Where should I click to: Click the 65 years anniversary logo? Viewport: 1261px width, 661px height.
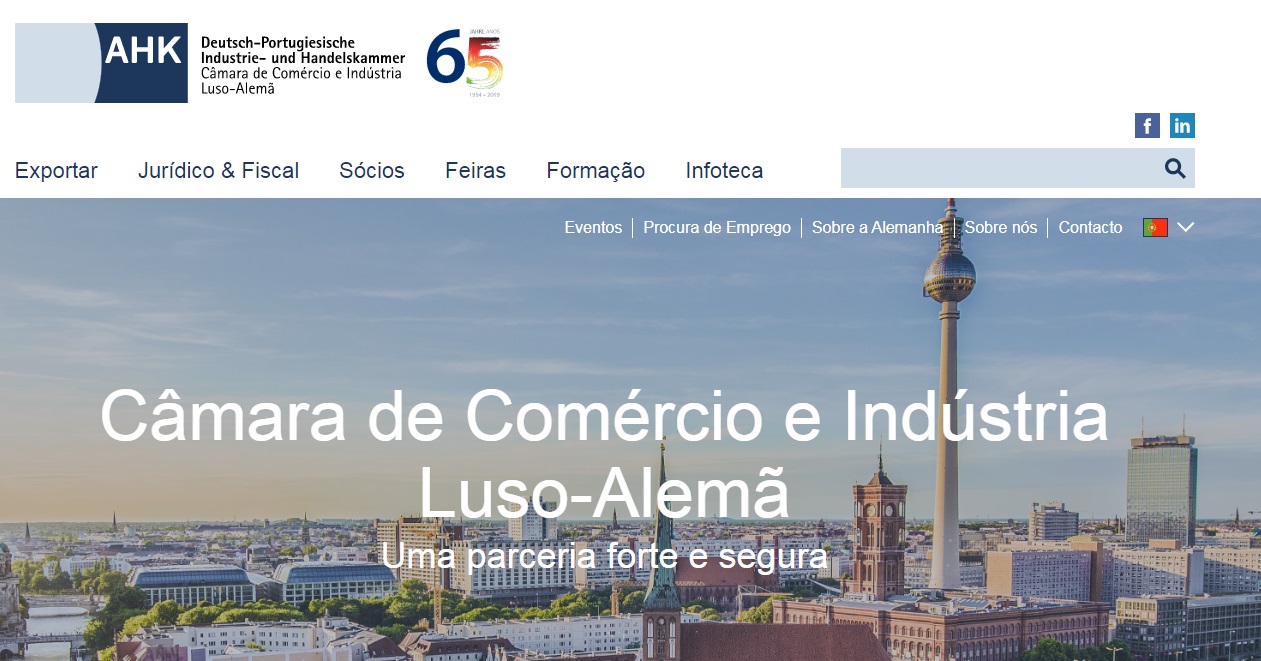coord(465,62)
